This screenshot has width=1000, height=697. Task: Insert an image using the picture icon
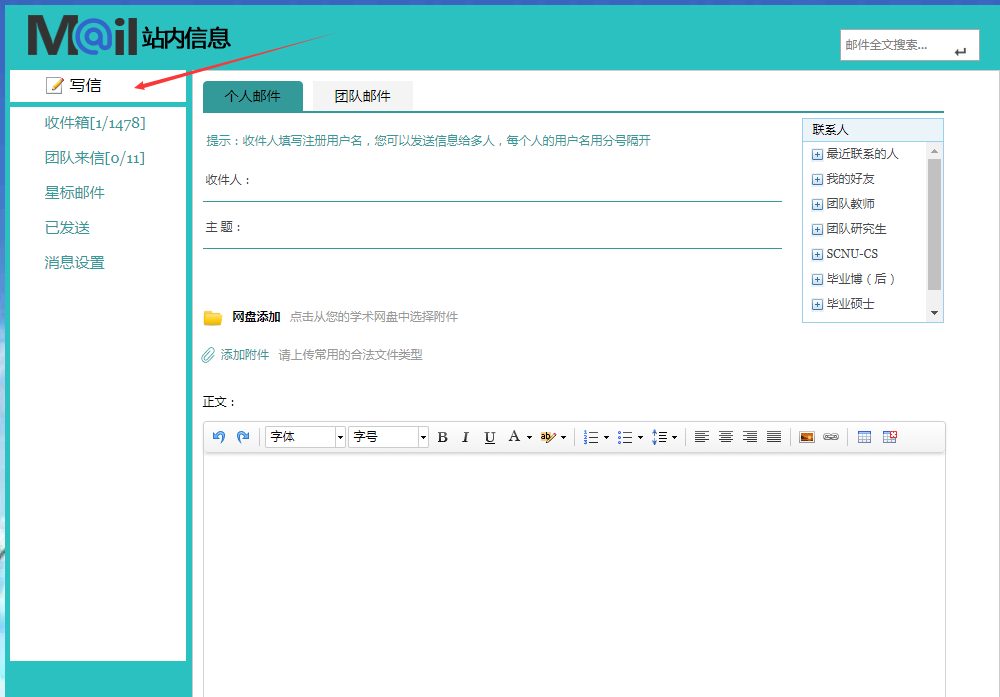806,437
